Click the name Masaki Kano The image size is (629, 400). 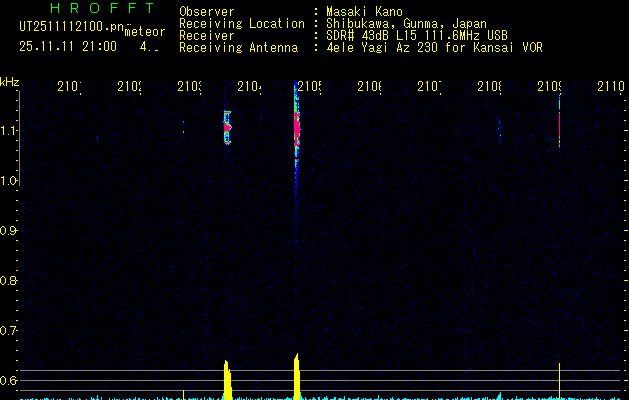pos(364,12)
